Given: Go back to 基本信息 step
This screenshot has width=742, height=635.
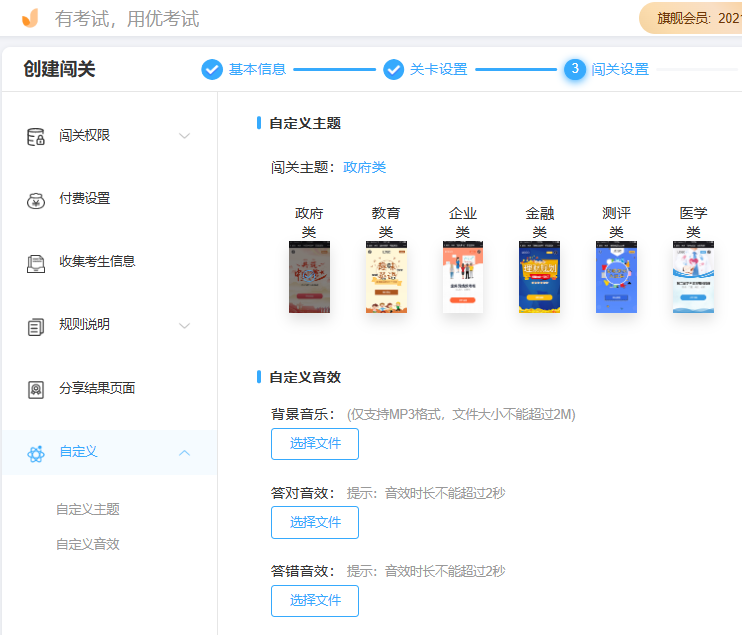Looking at the screenshot, I should click(x=257, y=70).
